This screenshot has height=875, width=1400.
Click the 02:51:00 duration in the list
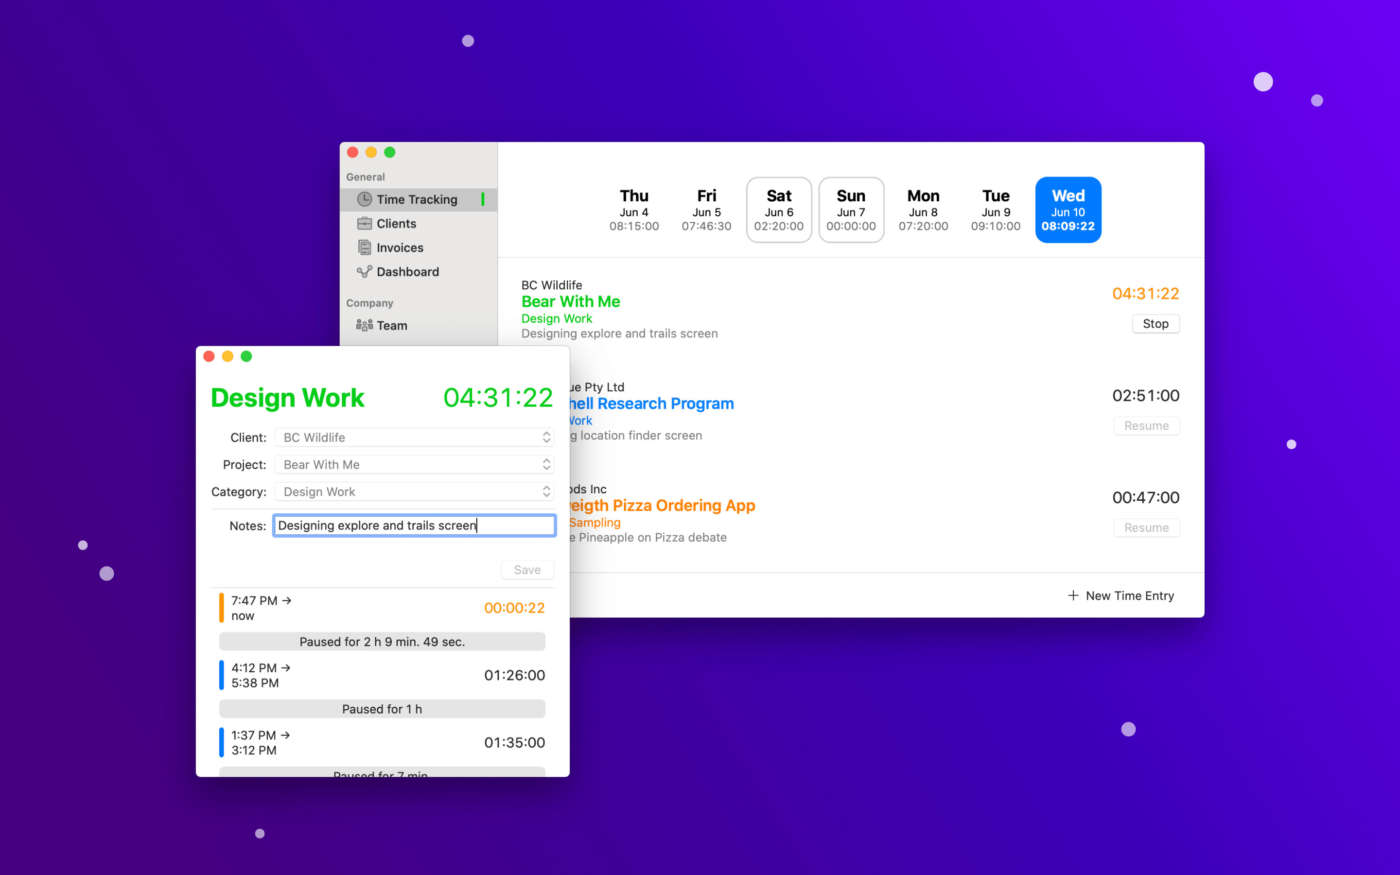click(1146, 396)
